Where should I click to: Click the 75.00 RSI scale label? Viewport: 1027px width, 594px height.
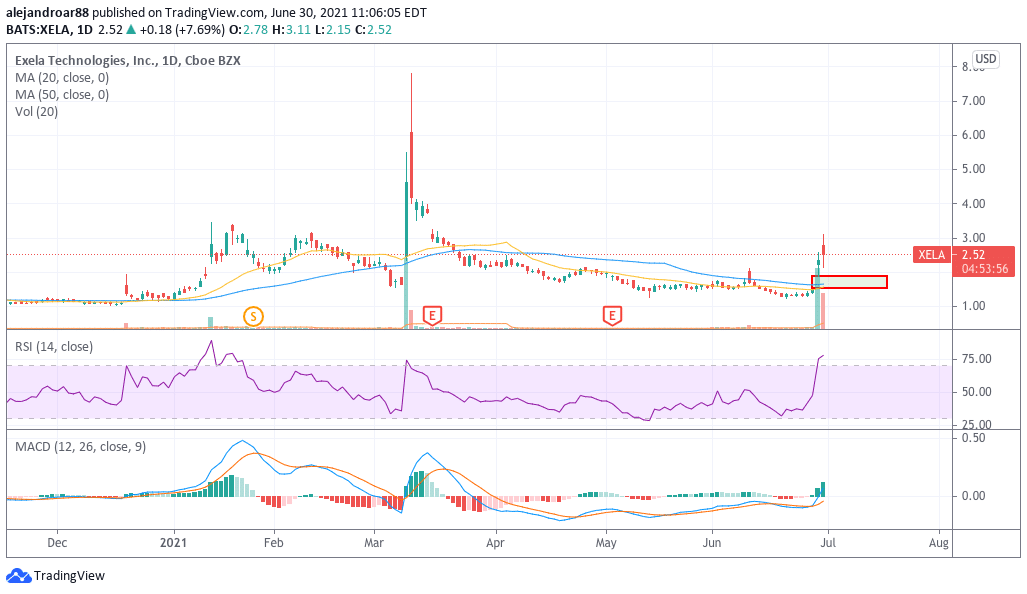pos(977,359)
